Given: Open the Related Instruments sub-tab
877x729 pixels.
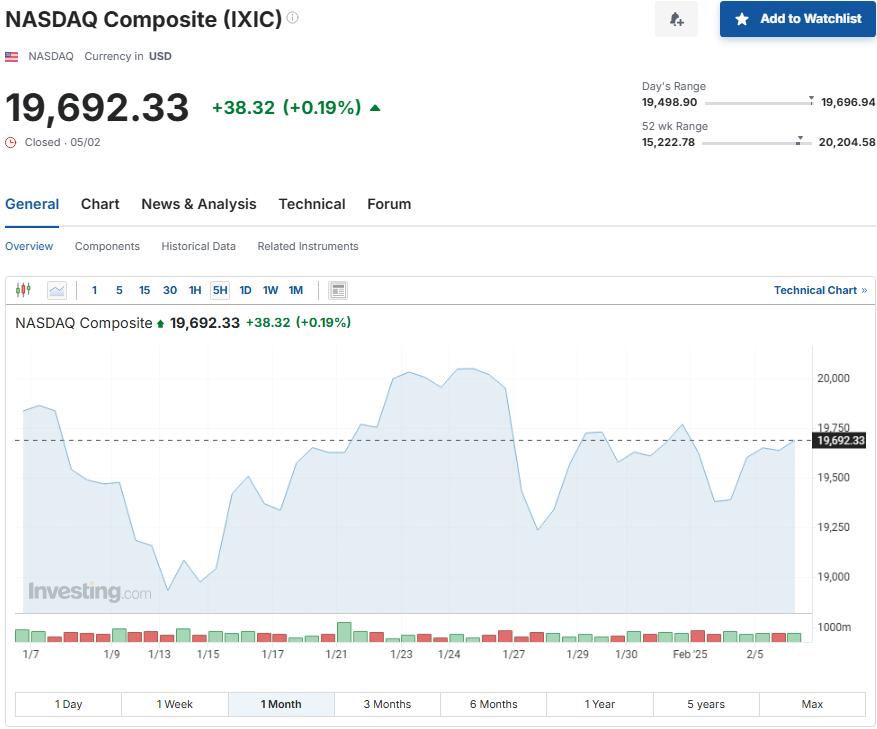Looking at the screenshot, I should (x=308, y=246).
